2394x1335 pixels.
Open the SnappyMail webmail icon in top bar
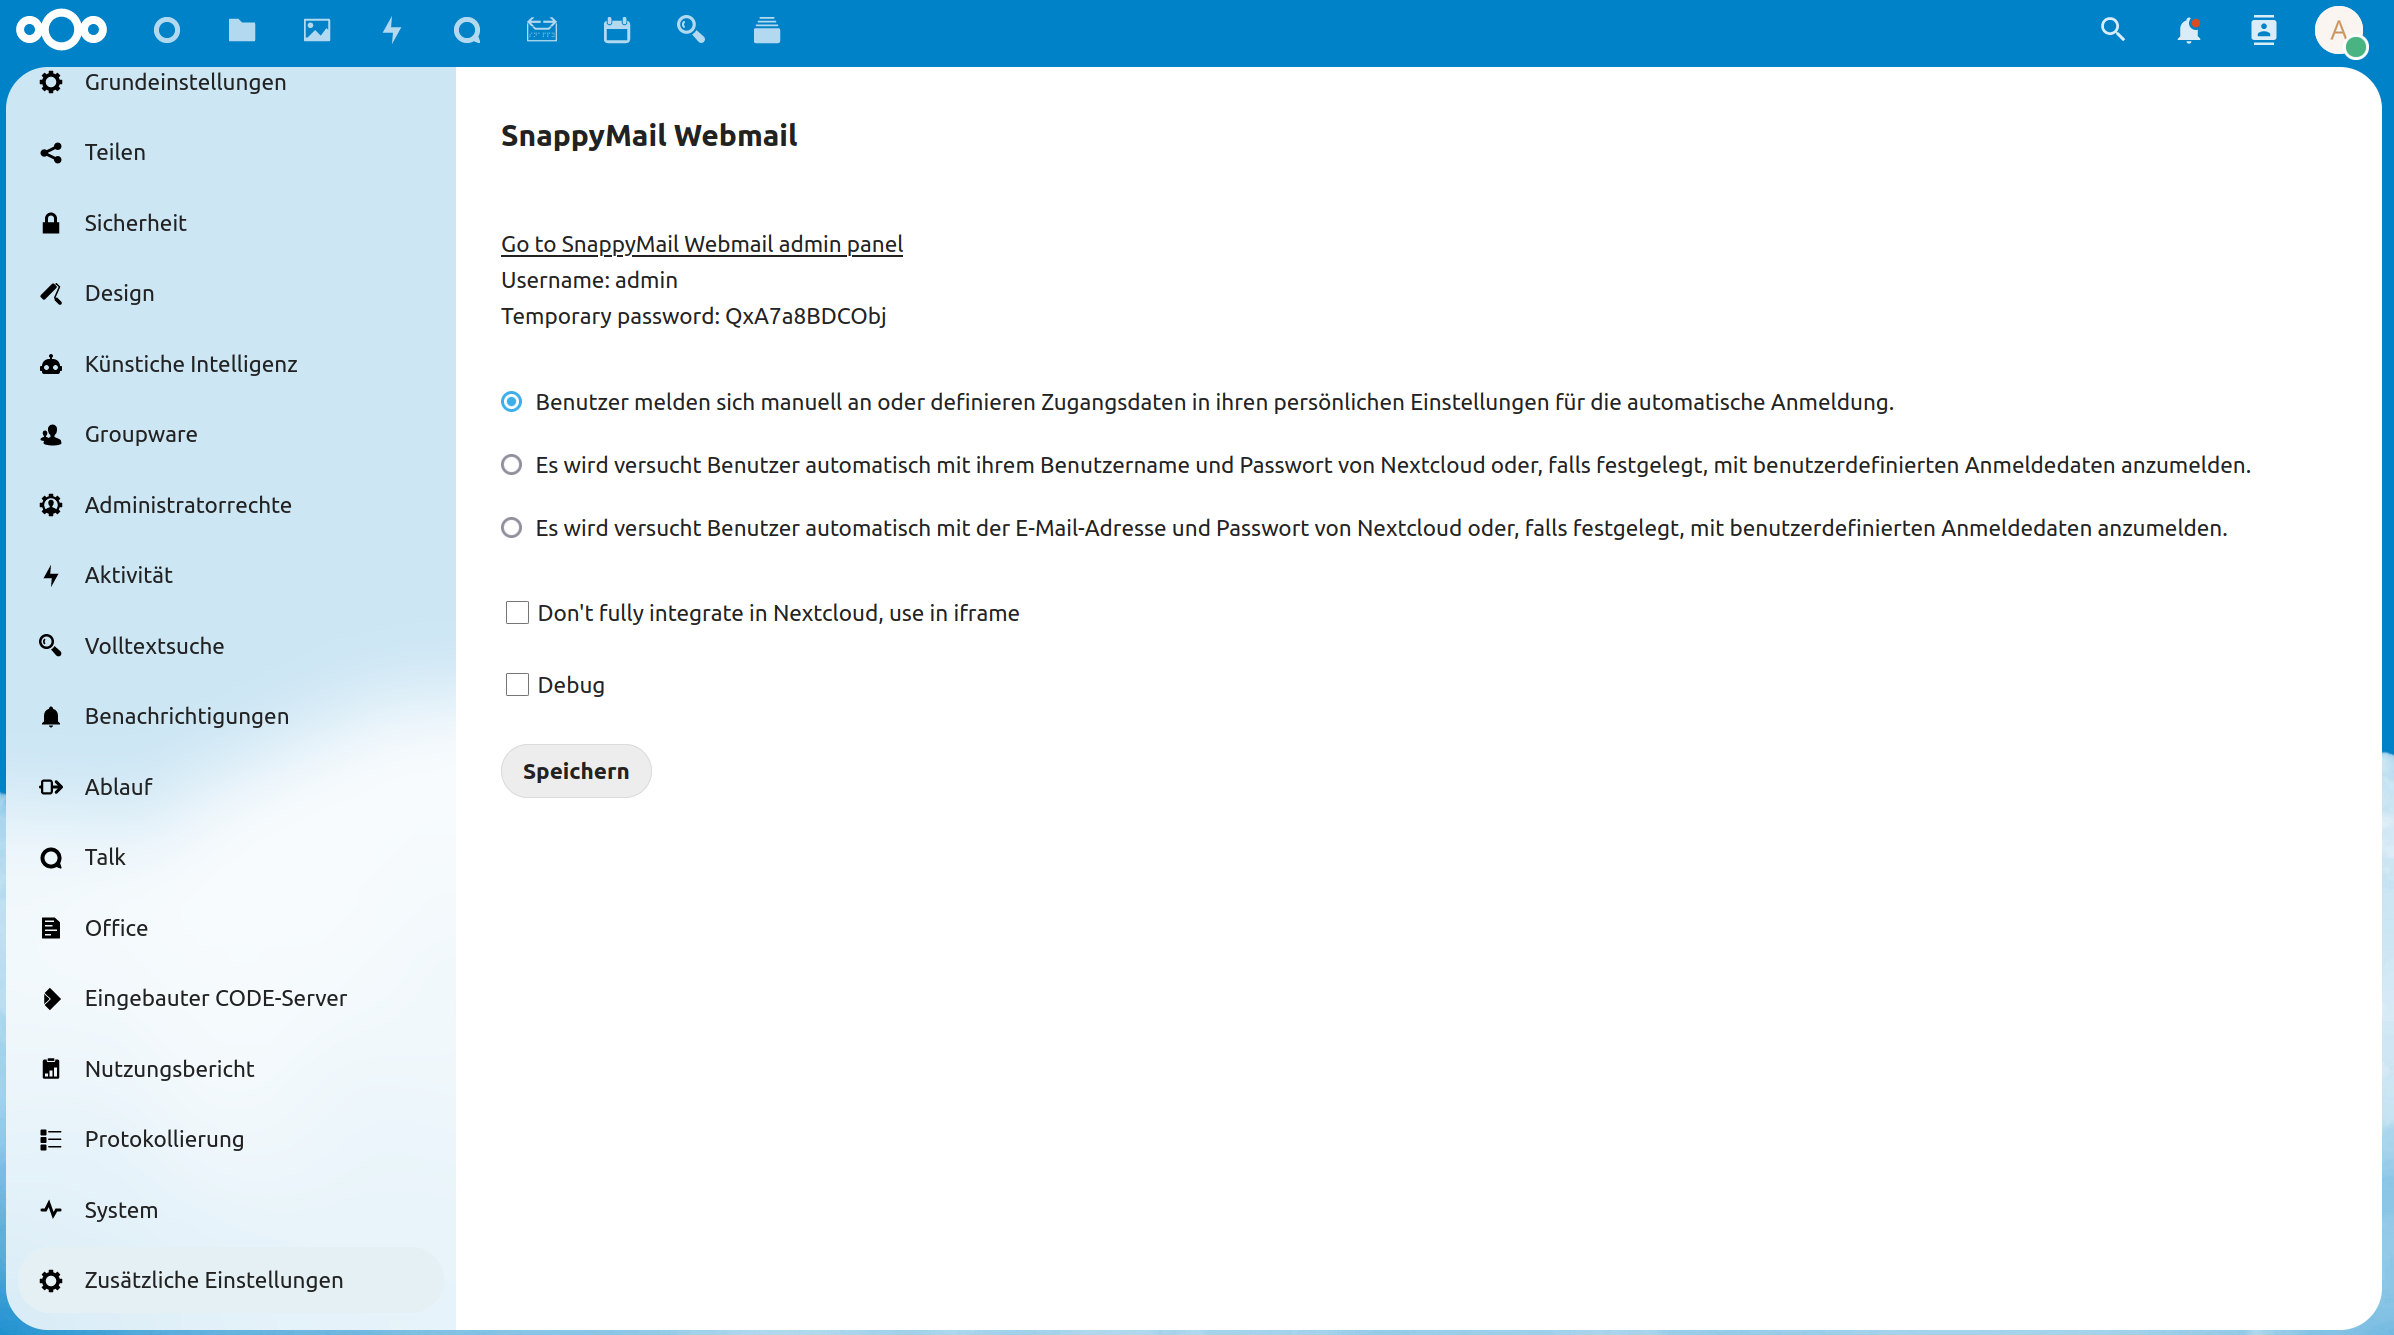coord(542,30)
